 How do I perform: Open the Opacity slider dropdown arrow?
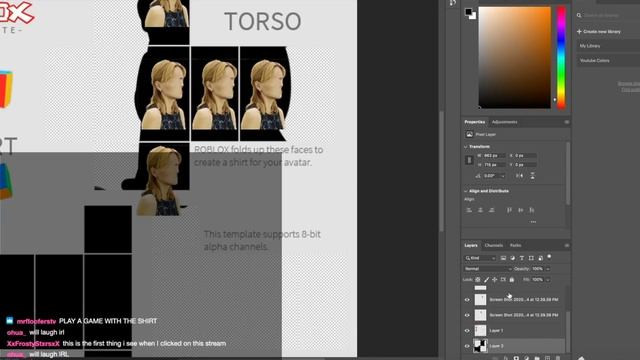(x=548, y=269)
